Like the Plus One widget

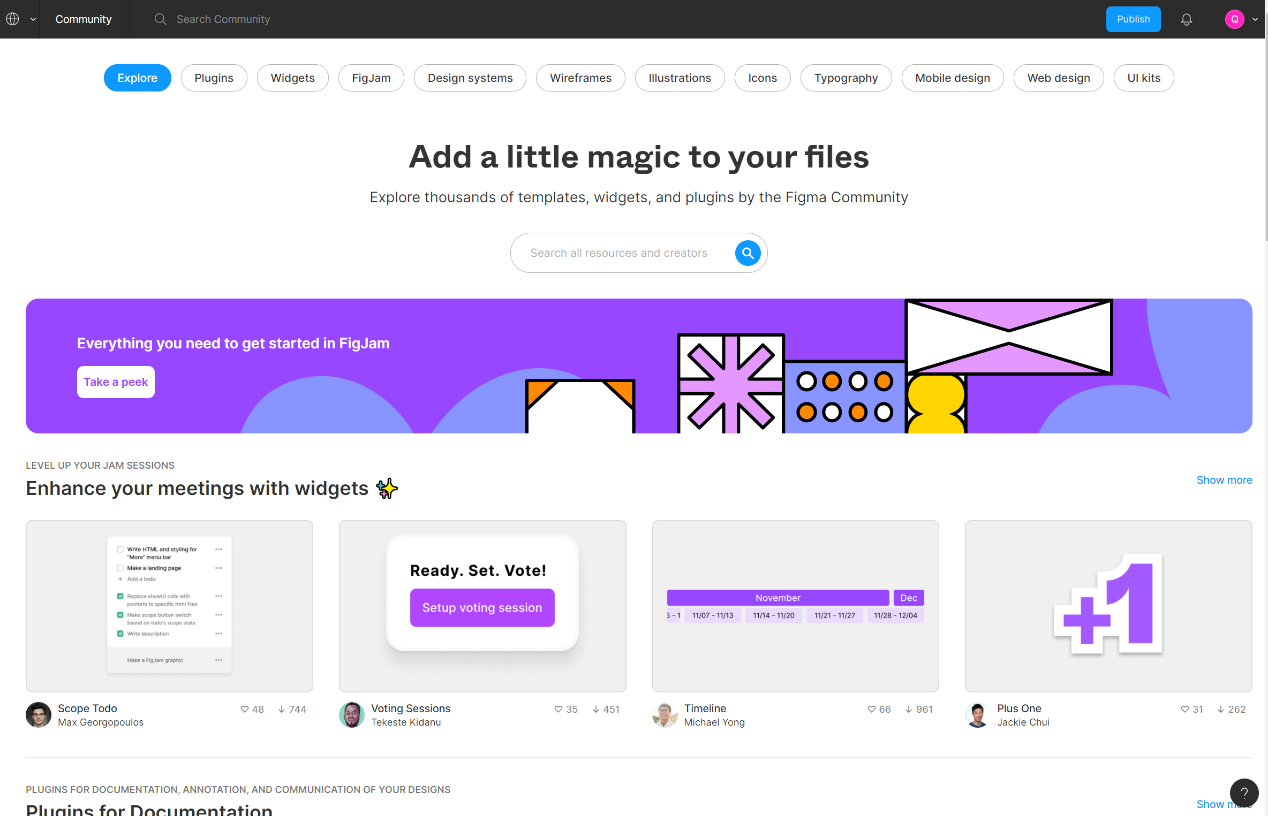(x=1185, y=709)
